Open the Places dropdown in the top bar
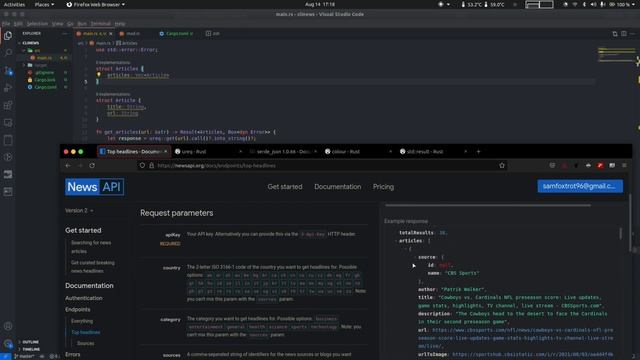Image resolution: width=640 pixels, height=360 pixels. click(x=44, y=4)
